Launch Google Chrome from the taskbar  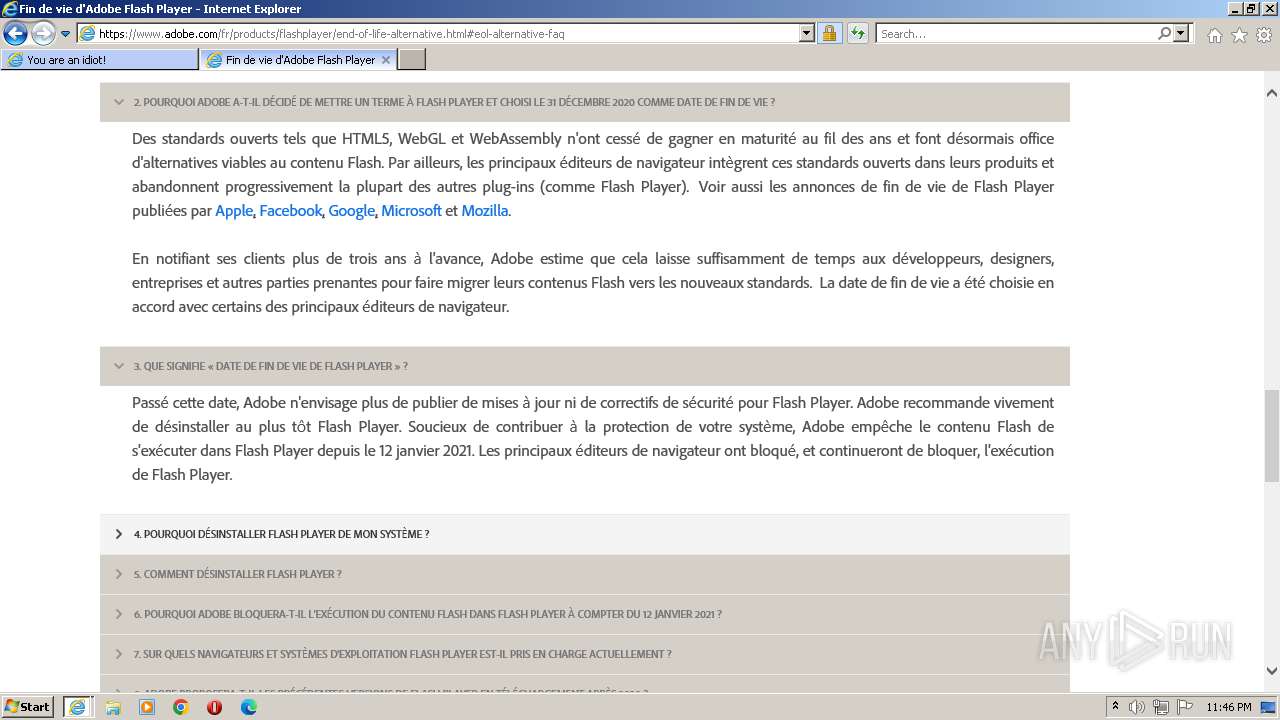pyautogui.click(x=181, y=707)
